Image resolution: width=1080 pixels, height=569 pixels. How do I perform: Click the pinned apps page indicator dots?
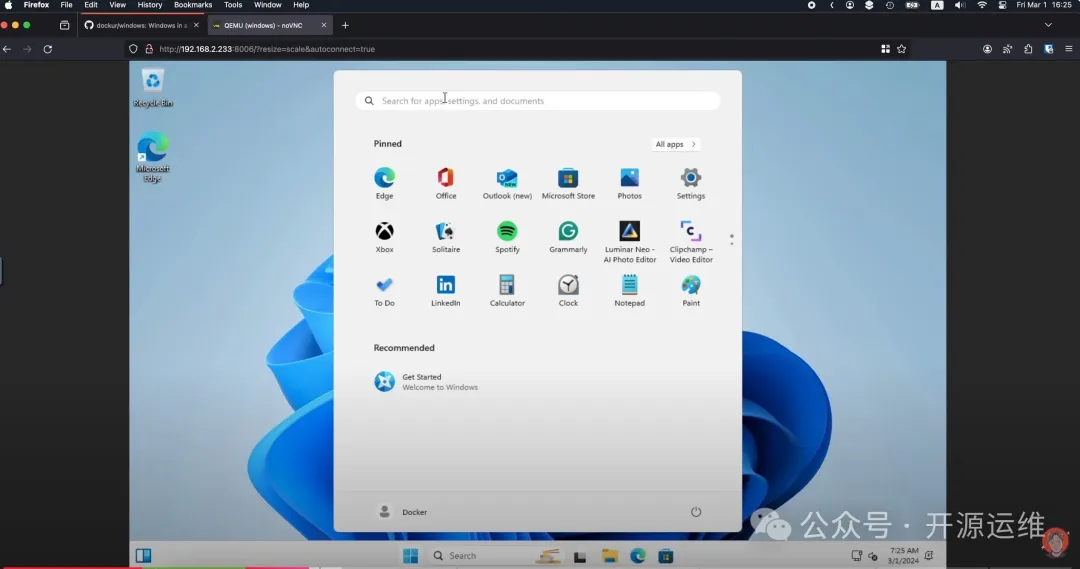click(732, 240)
